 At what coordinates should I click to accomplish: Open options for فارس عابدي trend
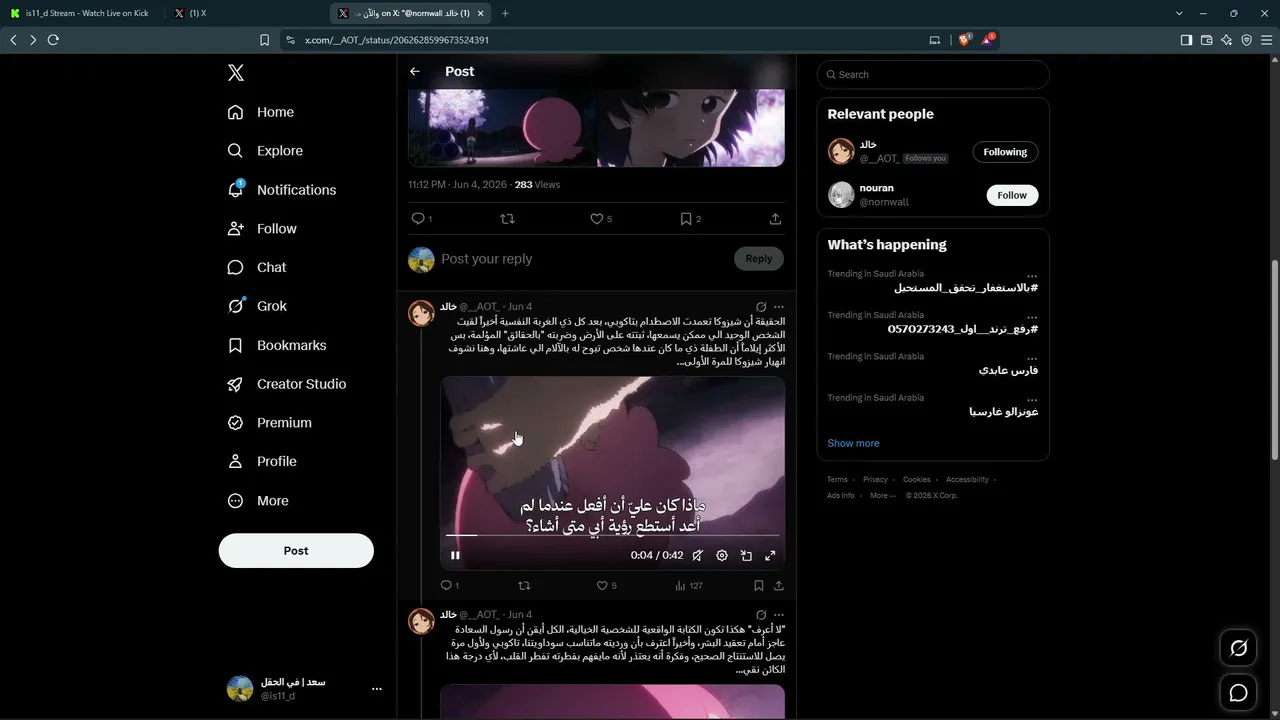tap(1032, 357)
